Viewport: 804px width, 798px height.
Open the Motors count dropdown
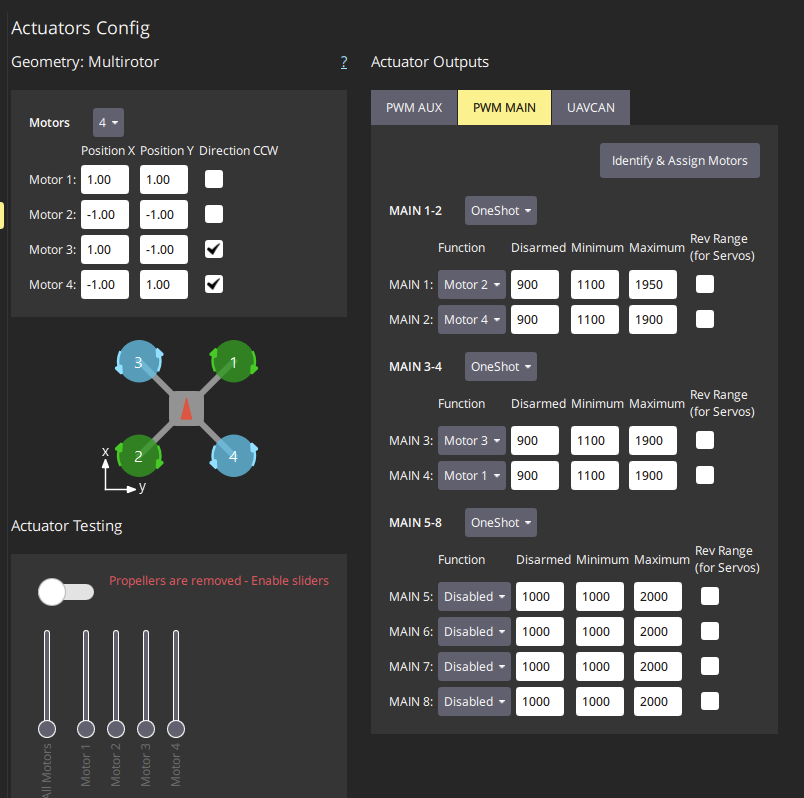click(x=108, y=122)
